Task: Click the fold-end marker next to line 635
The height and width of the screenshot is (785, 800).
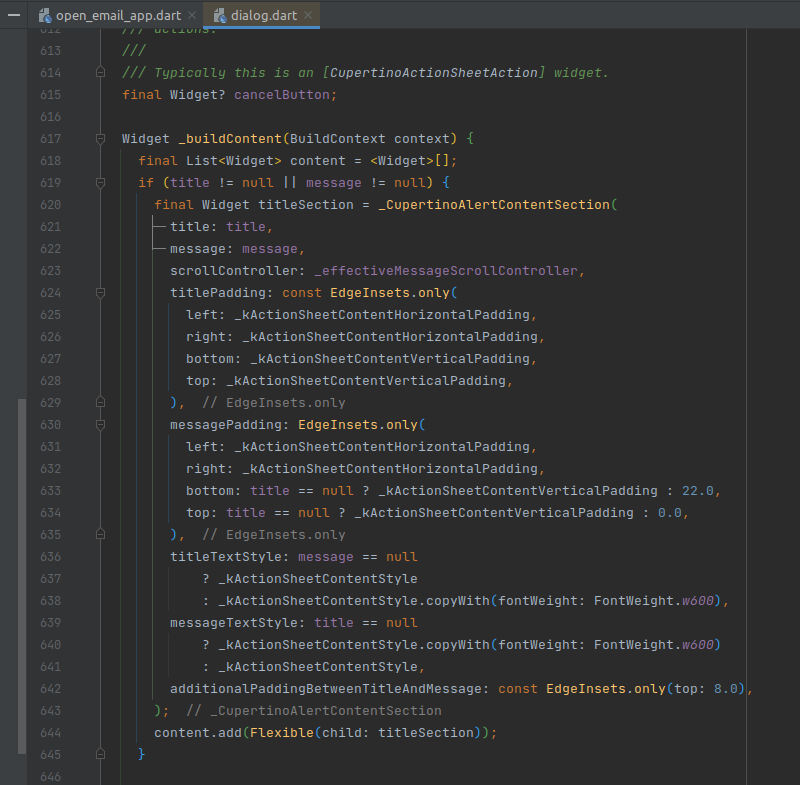Action: (100, 534)
